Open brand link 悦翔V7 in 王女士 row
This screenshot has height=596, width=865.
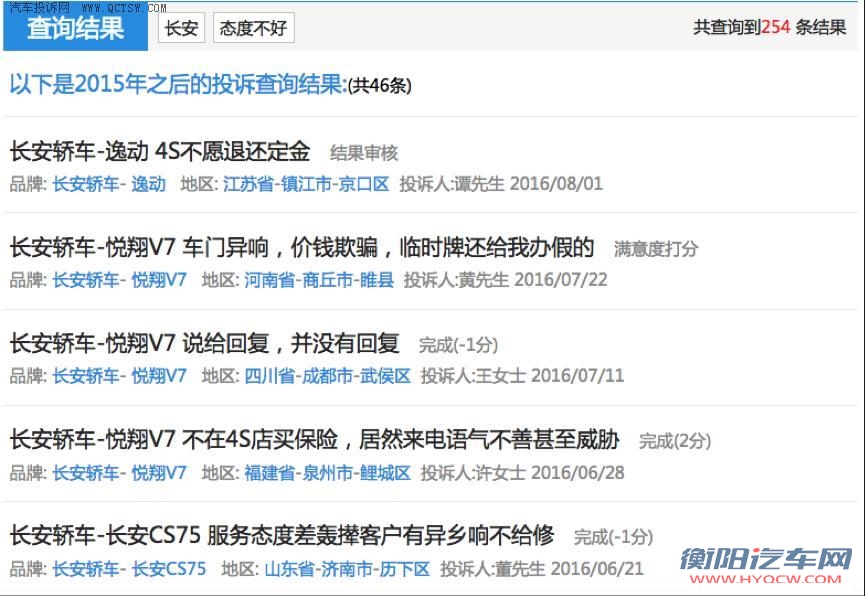pyautogui.click(x=120, y=376)
